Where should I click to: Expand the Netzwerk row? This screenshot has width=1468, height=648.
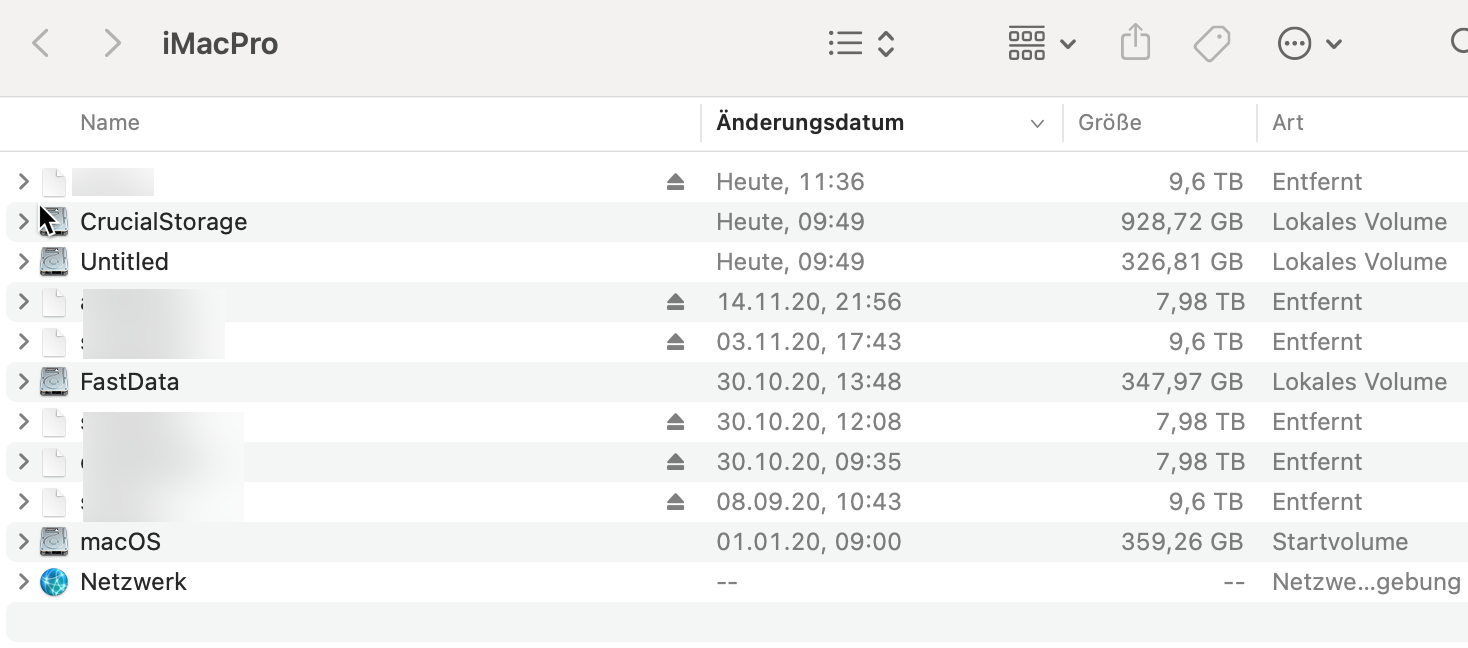click(23, 582)
